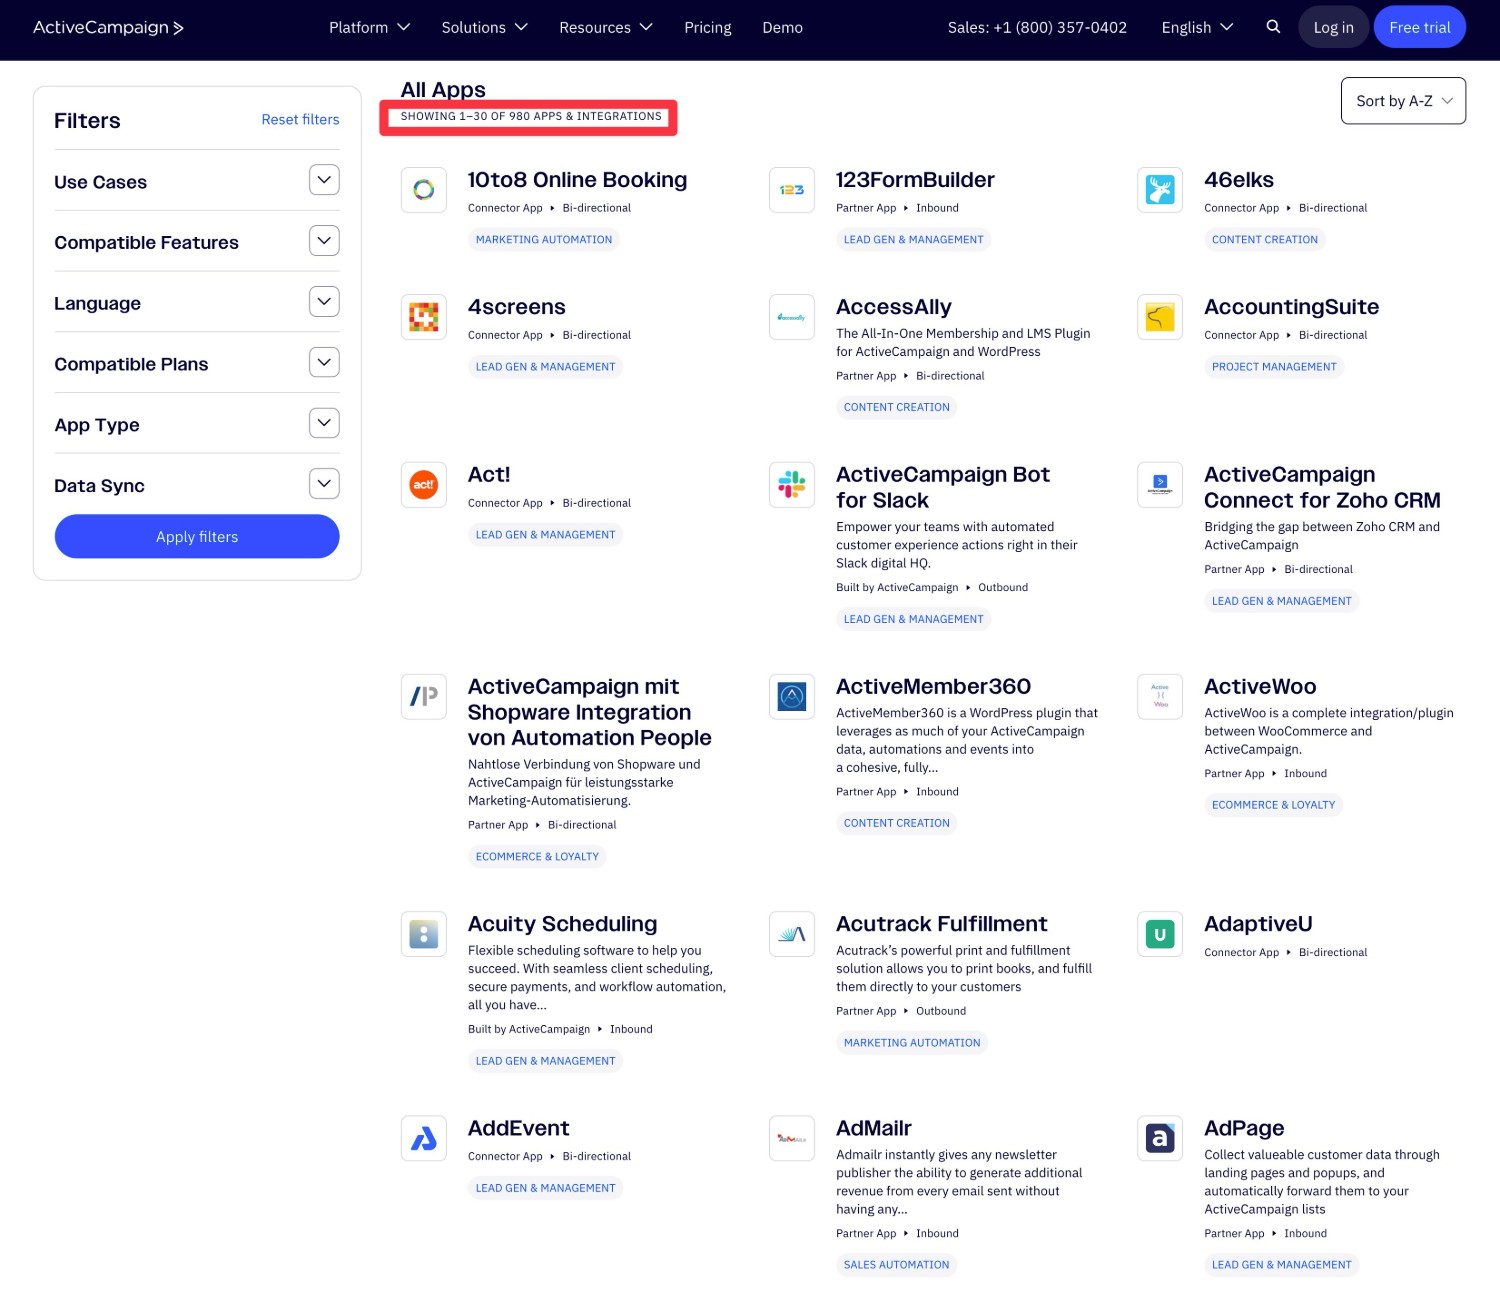
Task: Click the 123FormBuilder logo icon
Action: click(x=792, y=190)
